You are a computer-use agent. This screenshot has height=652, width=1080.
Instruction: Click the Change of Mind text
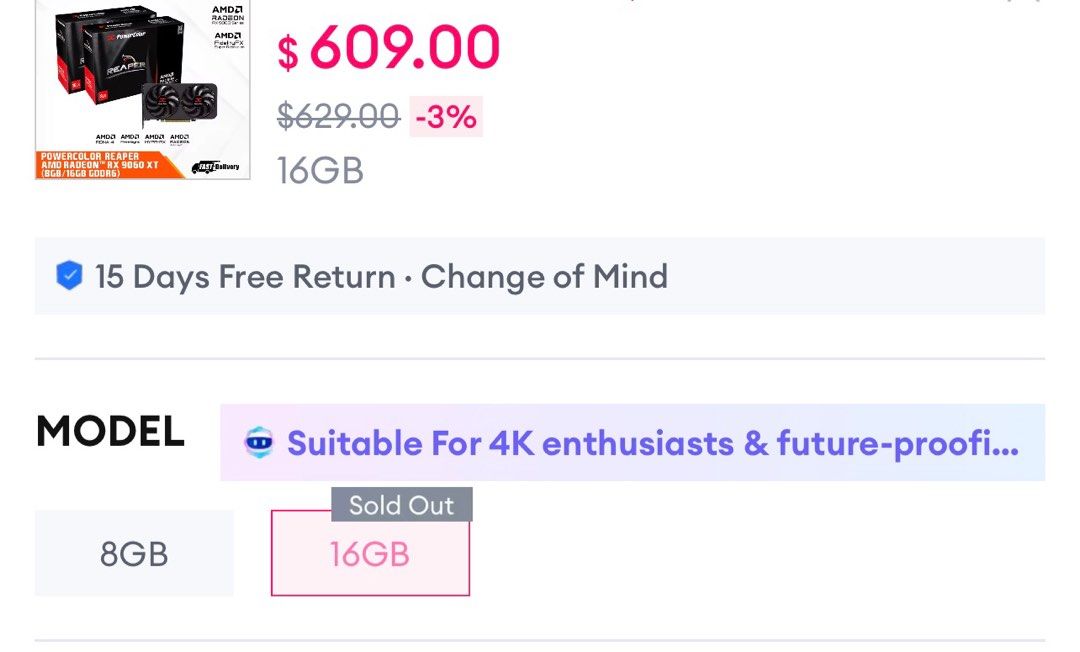click(544, 277)
